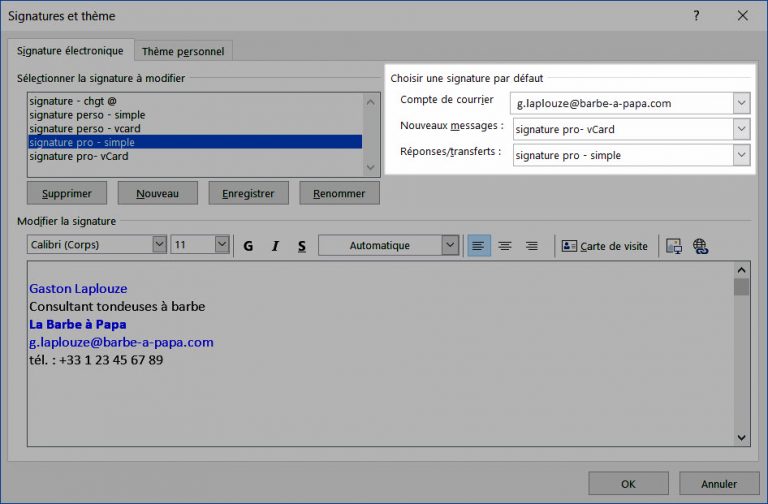Screen dimensions: 768x504
Task: Center the signature text
Action: coord(505,246)
